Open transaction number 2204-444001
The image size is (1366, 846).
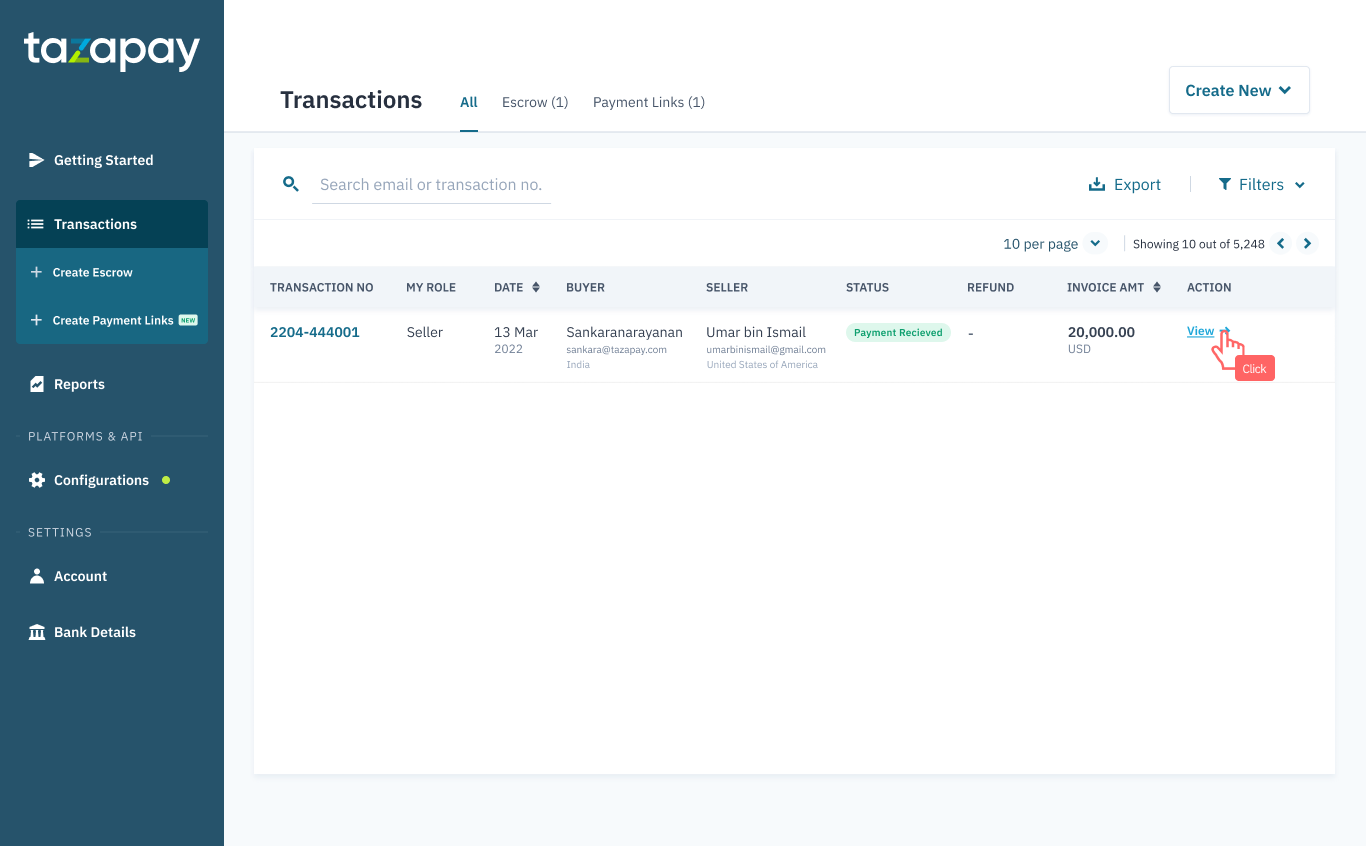point(315,332)
